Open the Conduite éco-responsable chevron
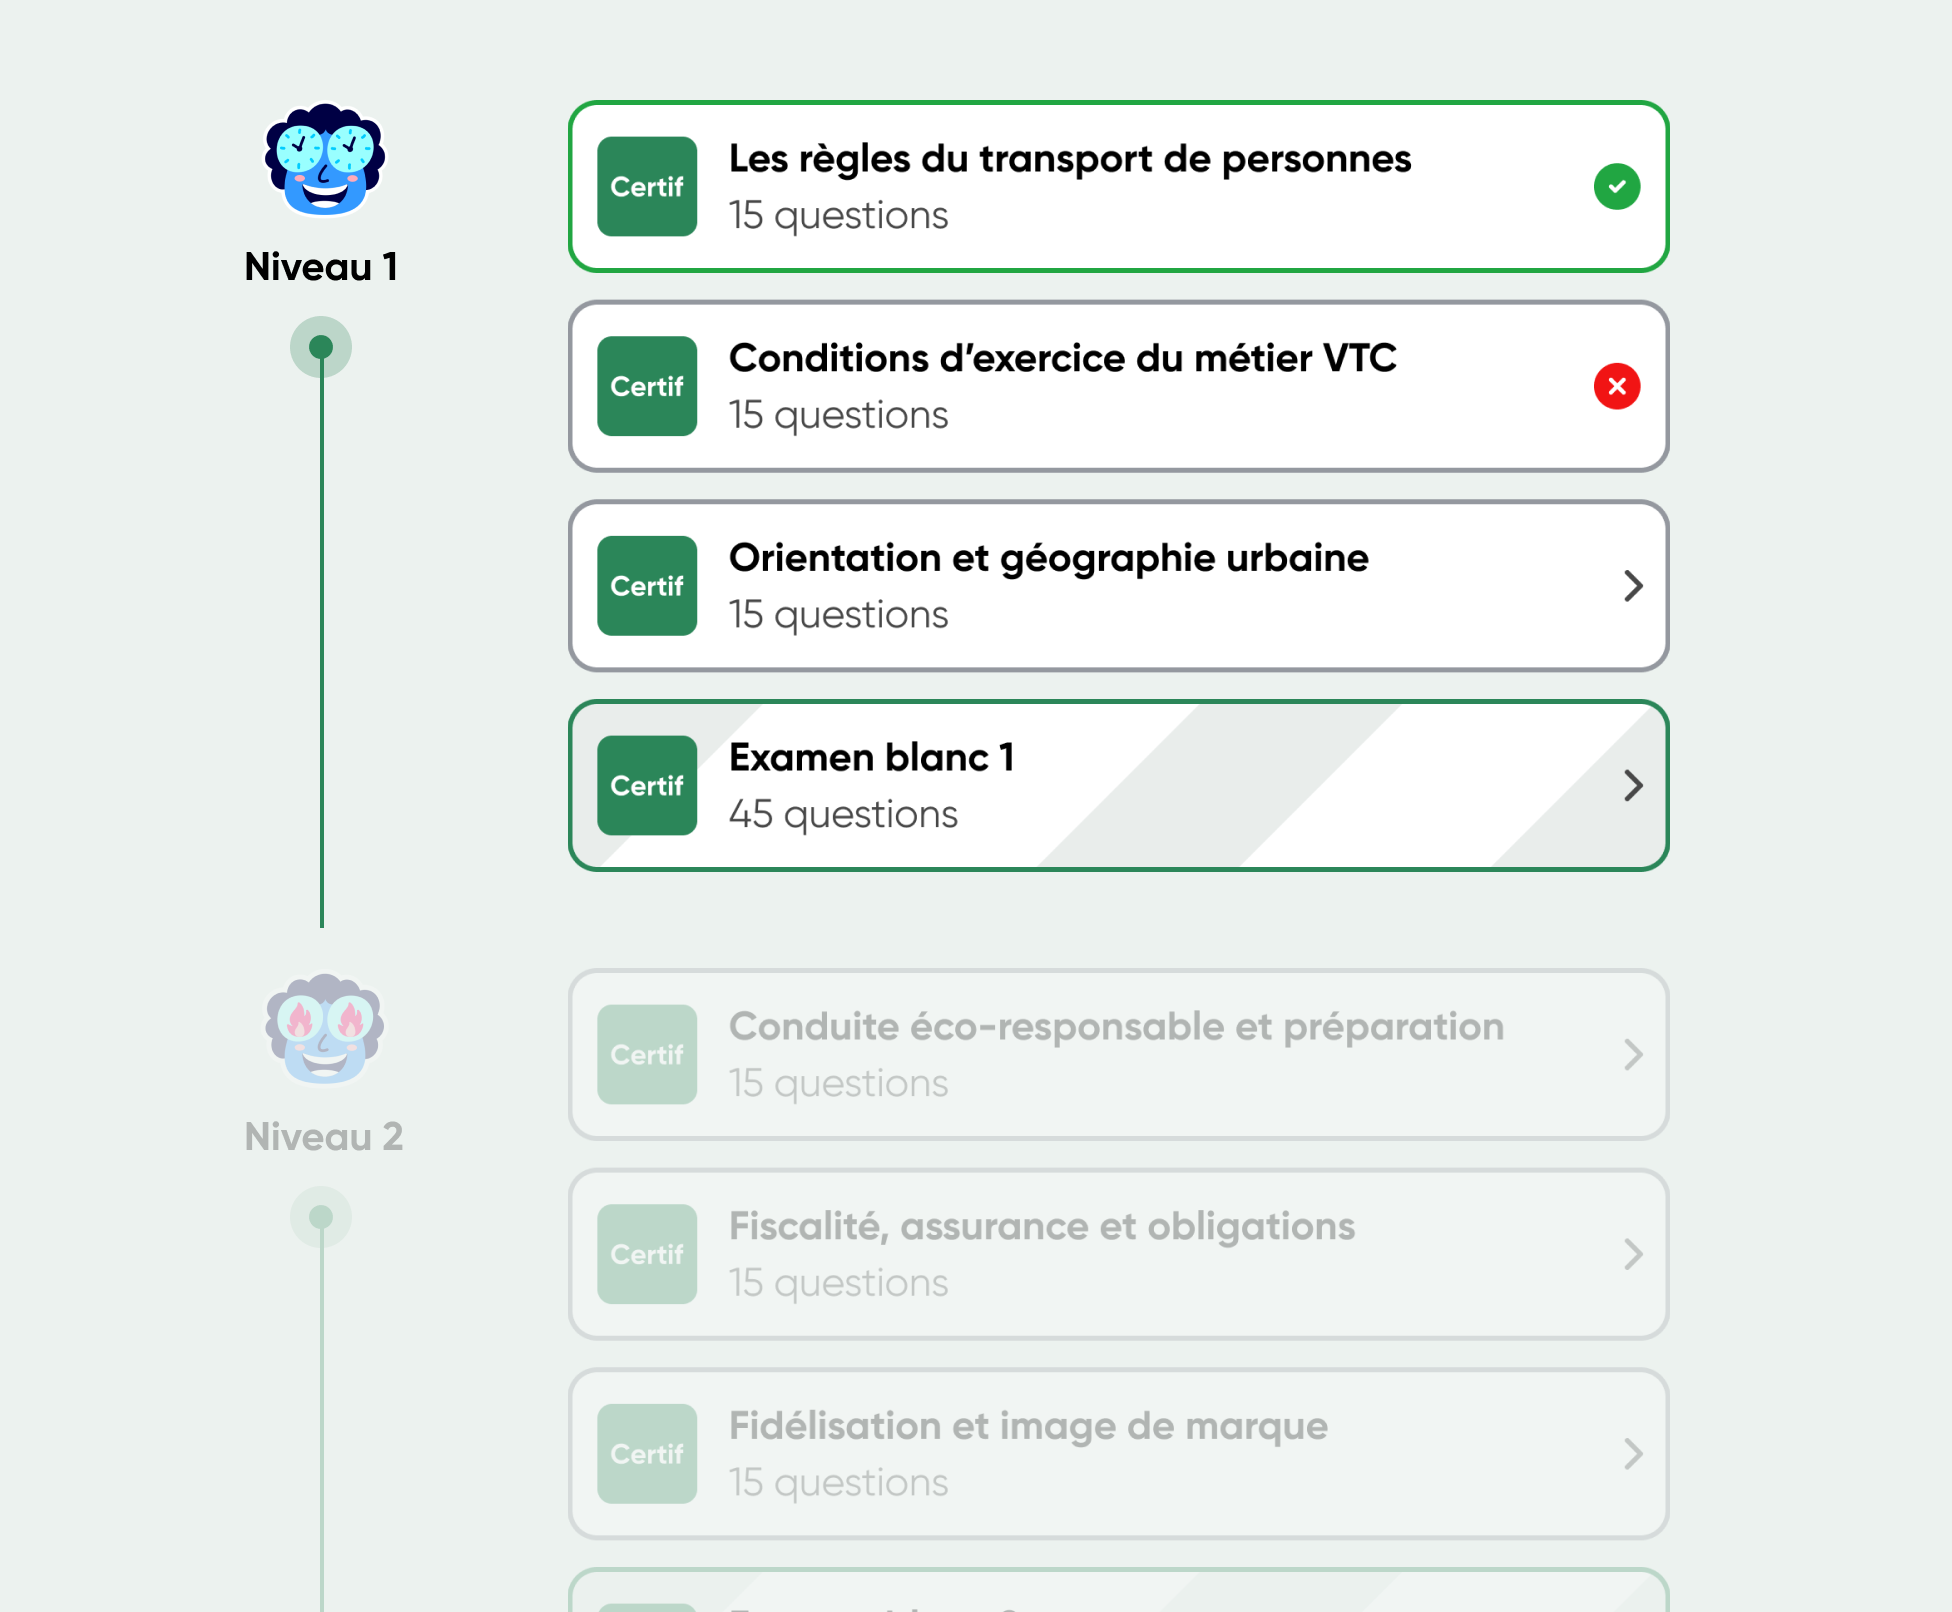 [x=1632, y=1055]
